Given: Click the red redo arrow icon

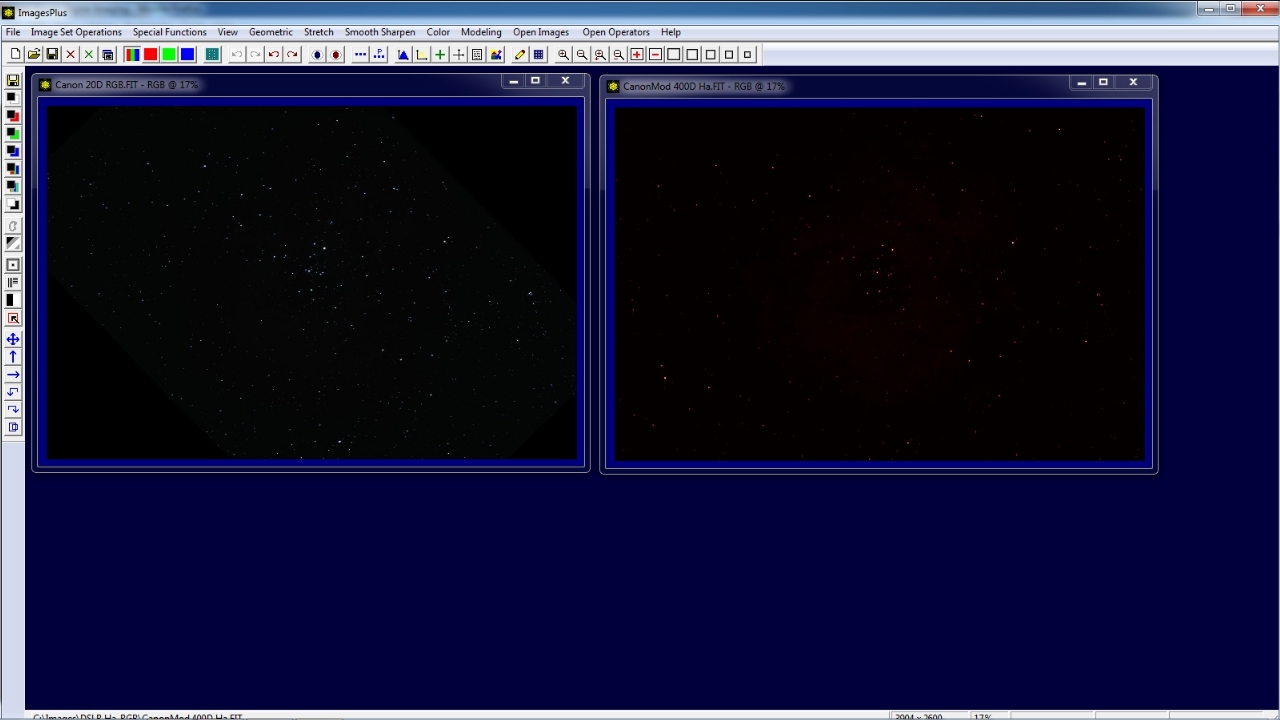Looking at the screenshot, I should coord(292,54).
